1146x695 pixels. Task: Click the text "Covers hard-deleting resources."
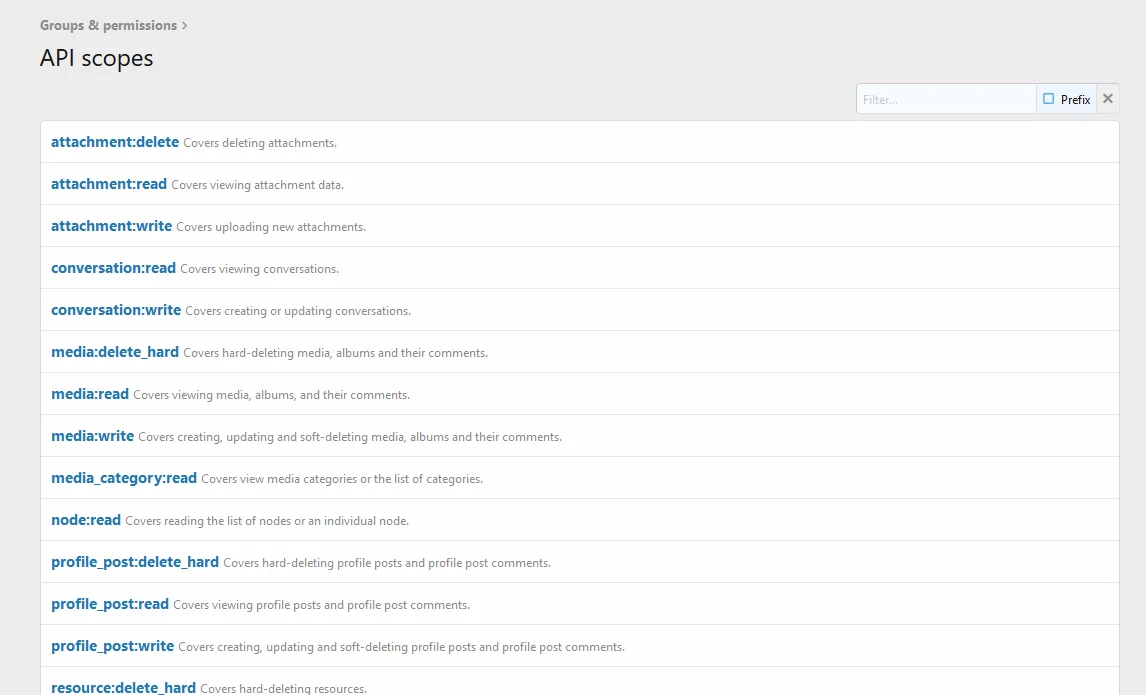point(284,688)
